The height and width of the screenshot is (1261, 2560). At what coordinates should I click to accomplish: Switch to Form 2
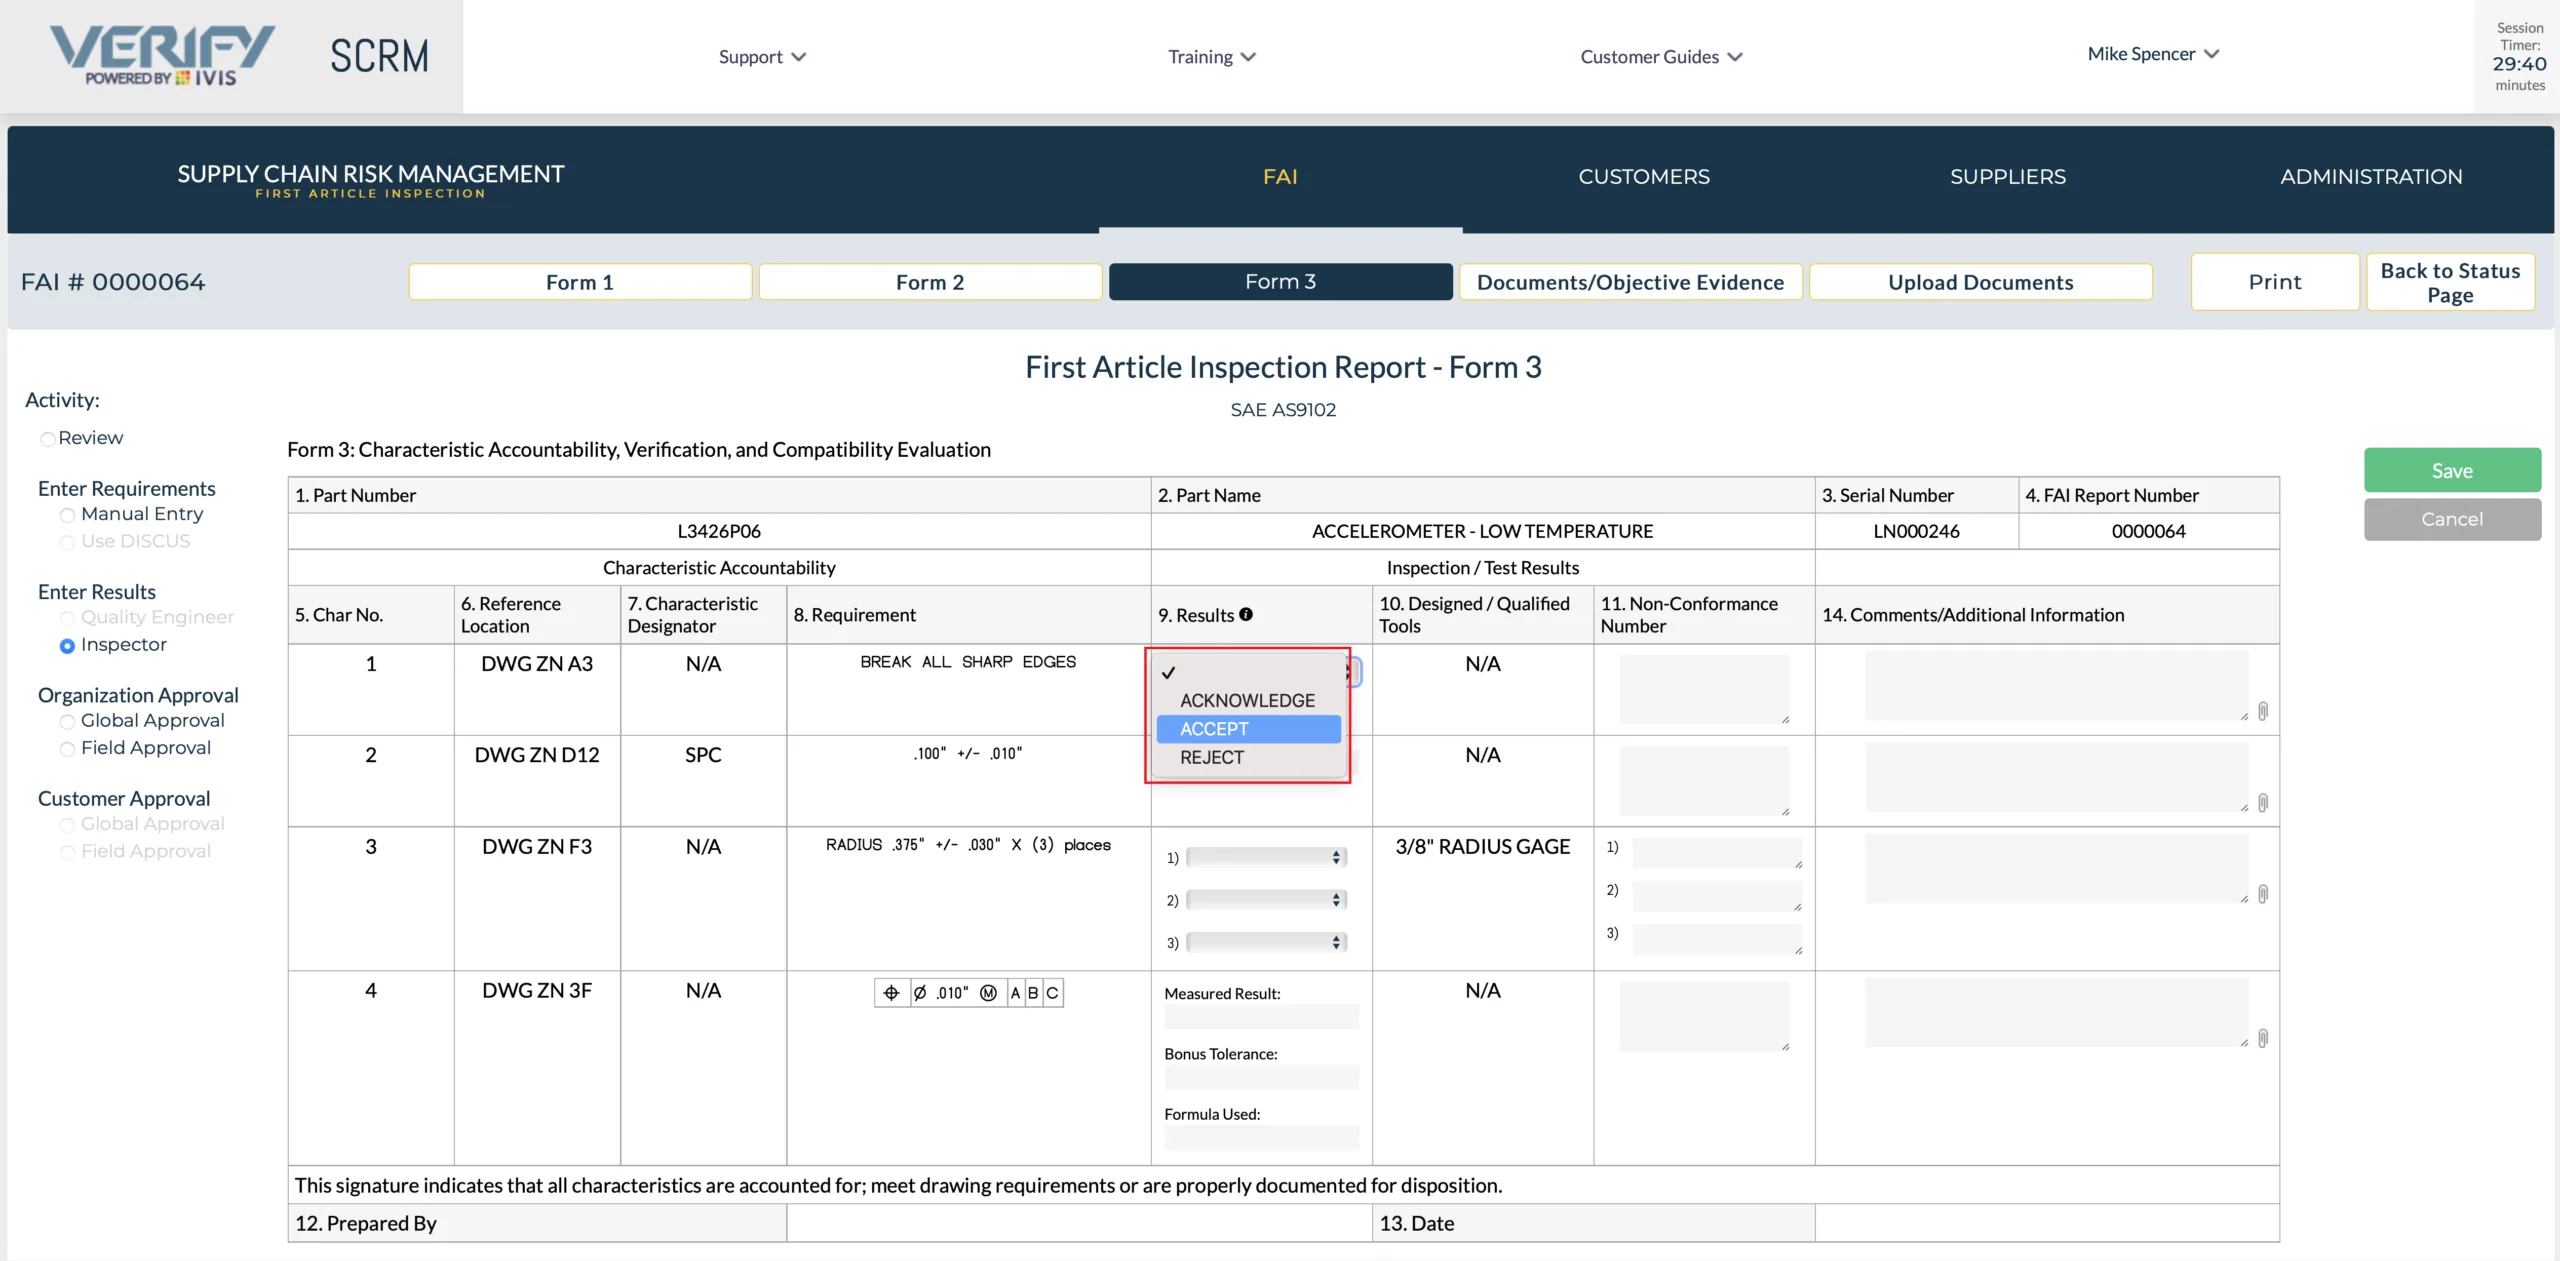coord(930,282)
